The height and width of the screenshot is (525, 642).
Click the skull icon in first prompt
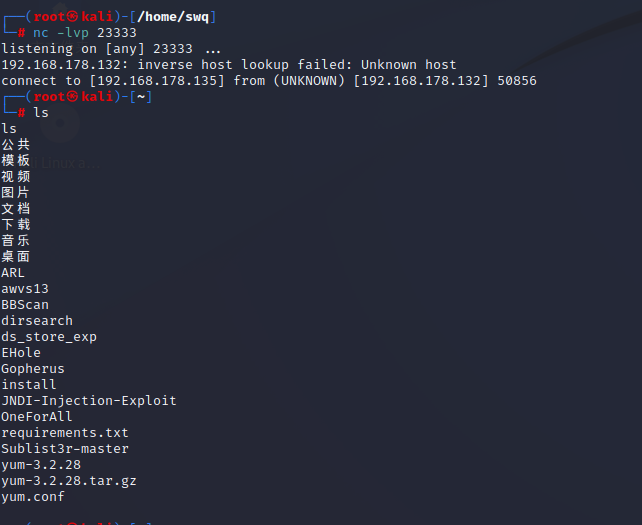(x=72, y=17)
